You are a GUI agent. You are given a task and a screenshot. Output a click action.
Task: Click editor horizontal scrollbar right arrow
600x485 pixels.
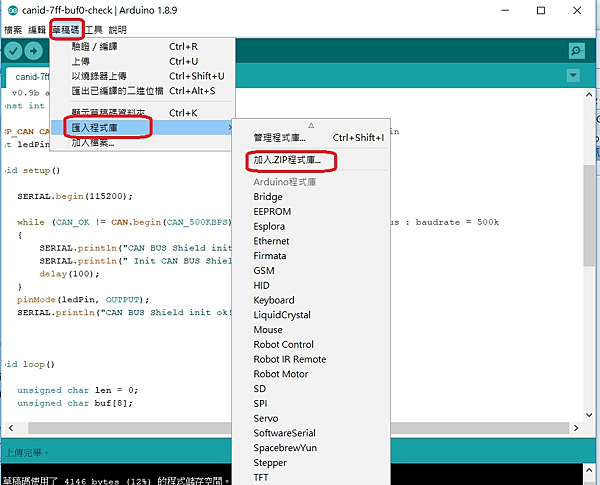point(576,428)
